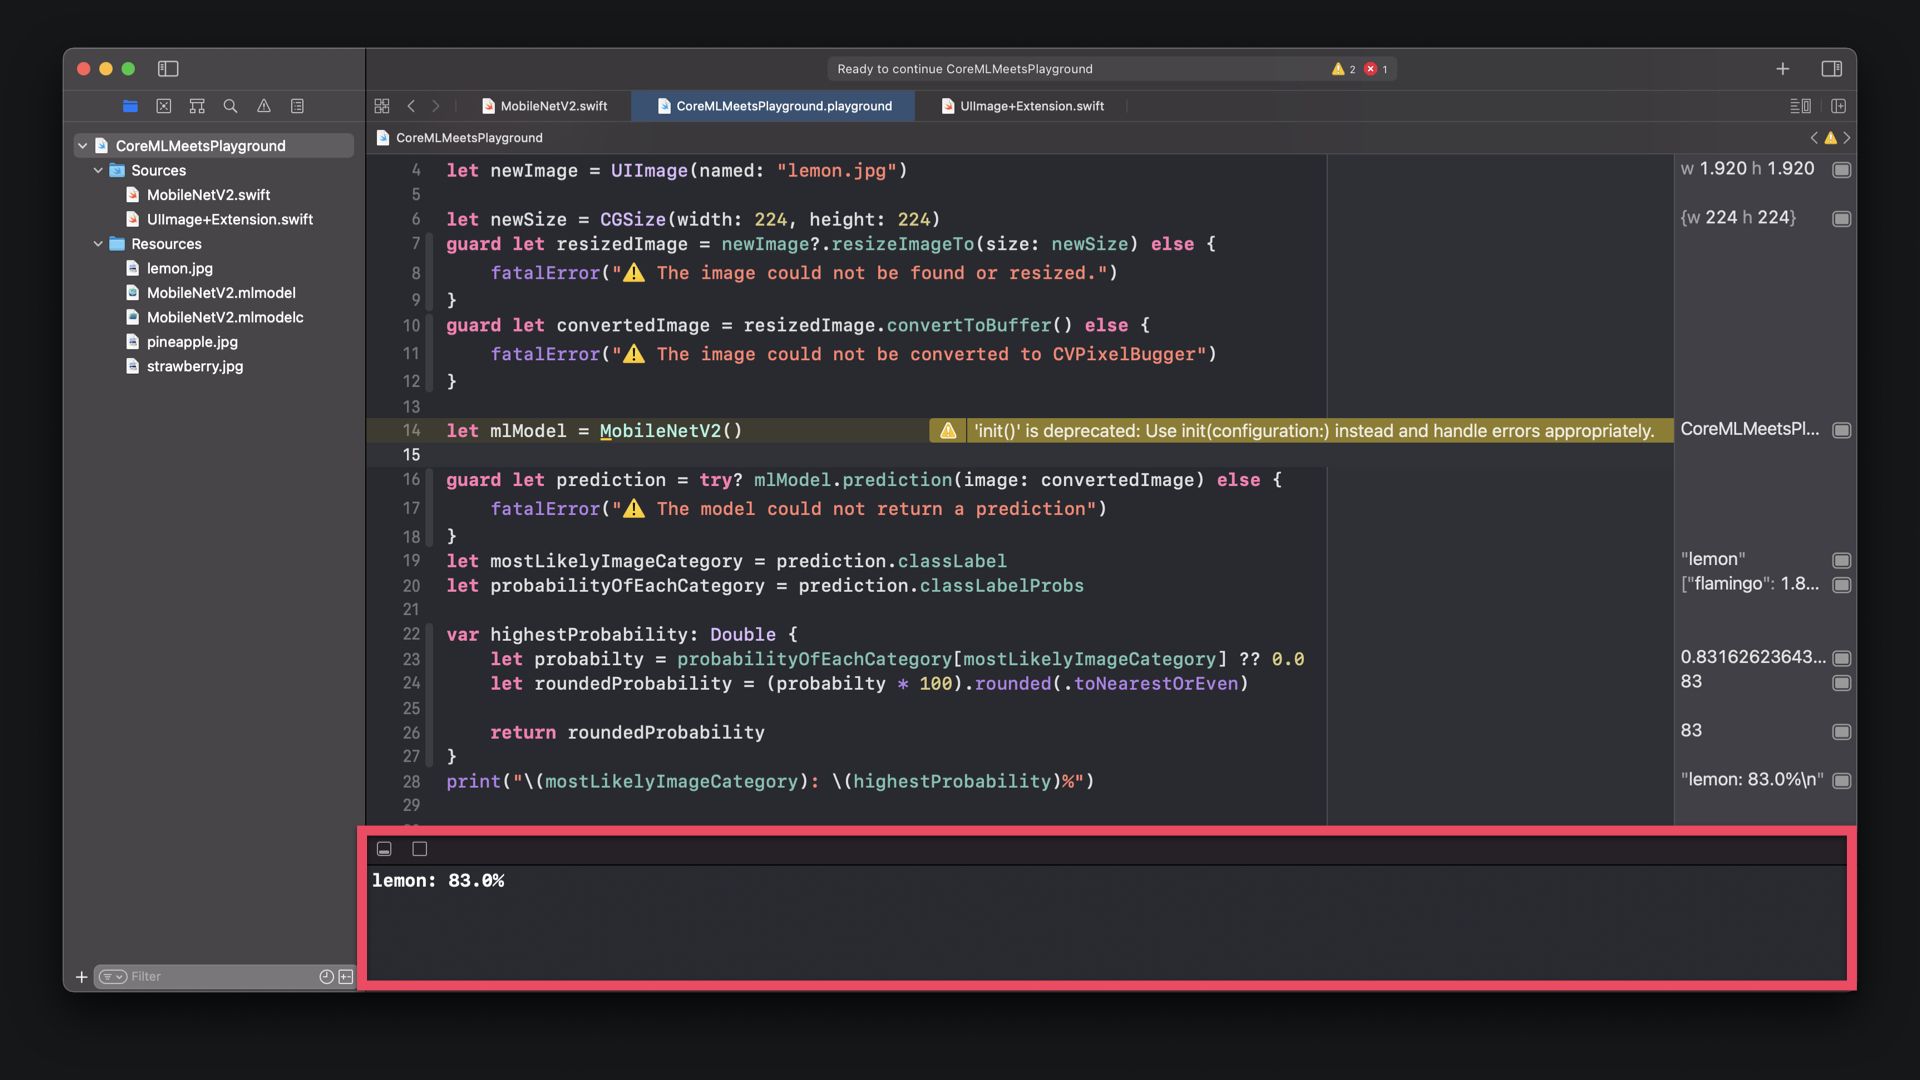Collapse the CoreMLMeetsPlayground root item
This screenshot has width=1920, height=1080.
click(x=82, y=146)
